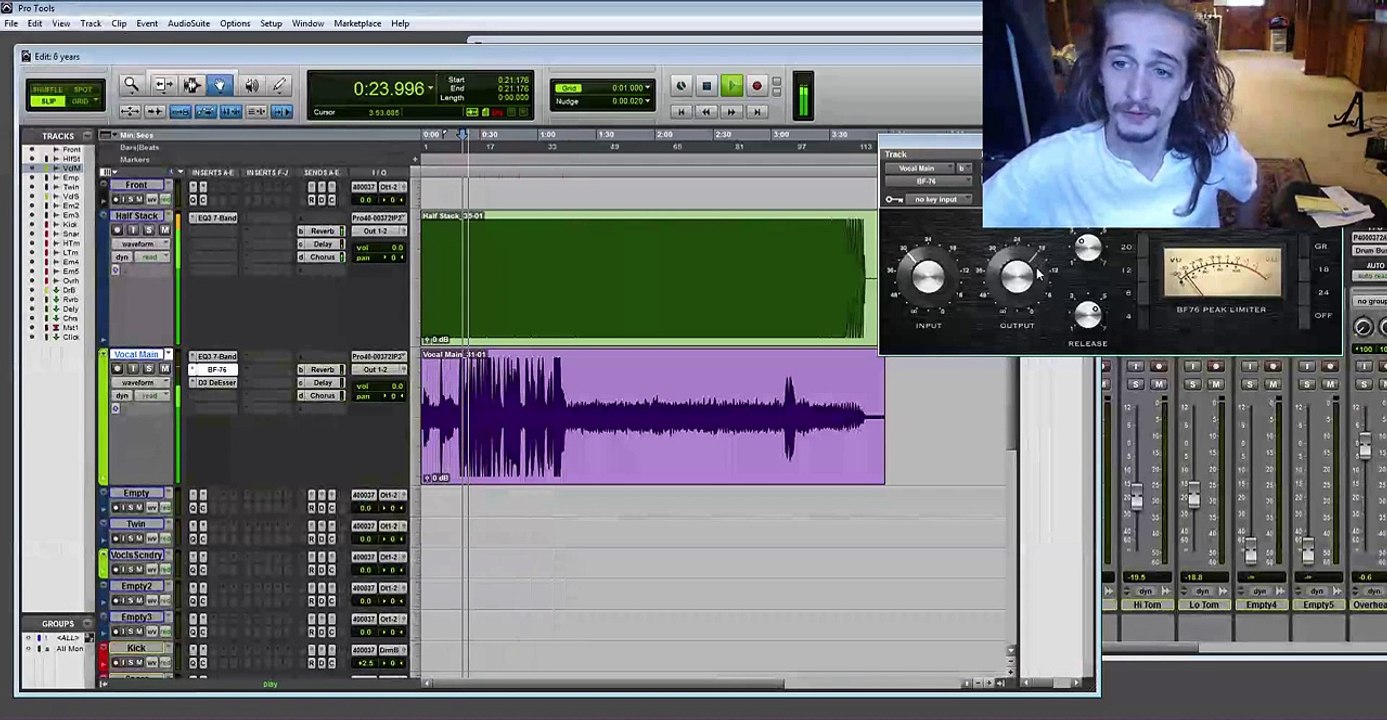This screenshot has height=720, width=1387.
Task: Record-enable the Half Stack track
Action: [117, 230]
